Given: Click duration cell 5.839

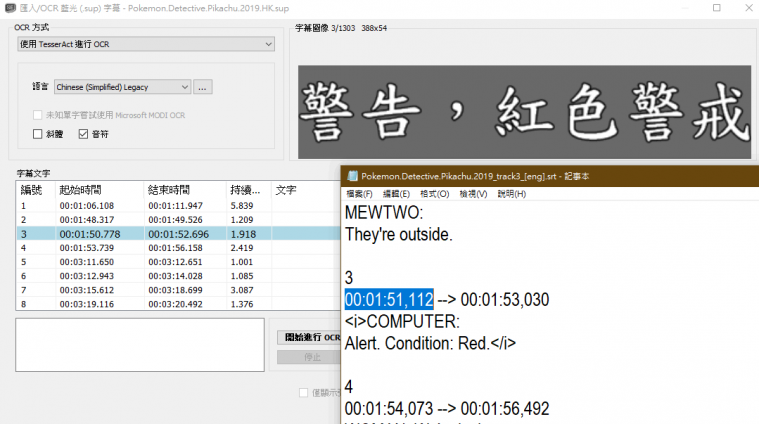Looking at the screenshot, I should point(242,206).
